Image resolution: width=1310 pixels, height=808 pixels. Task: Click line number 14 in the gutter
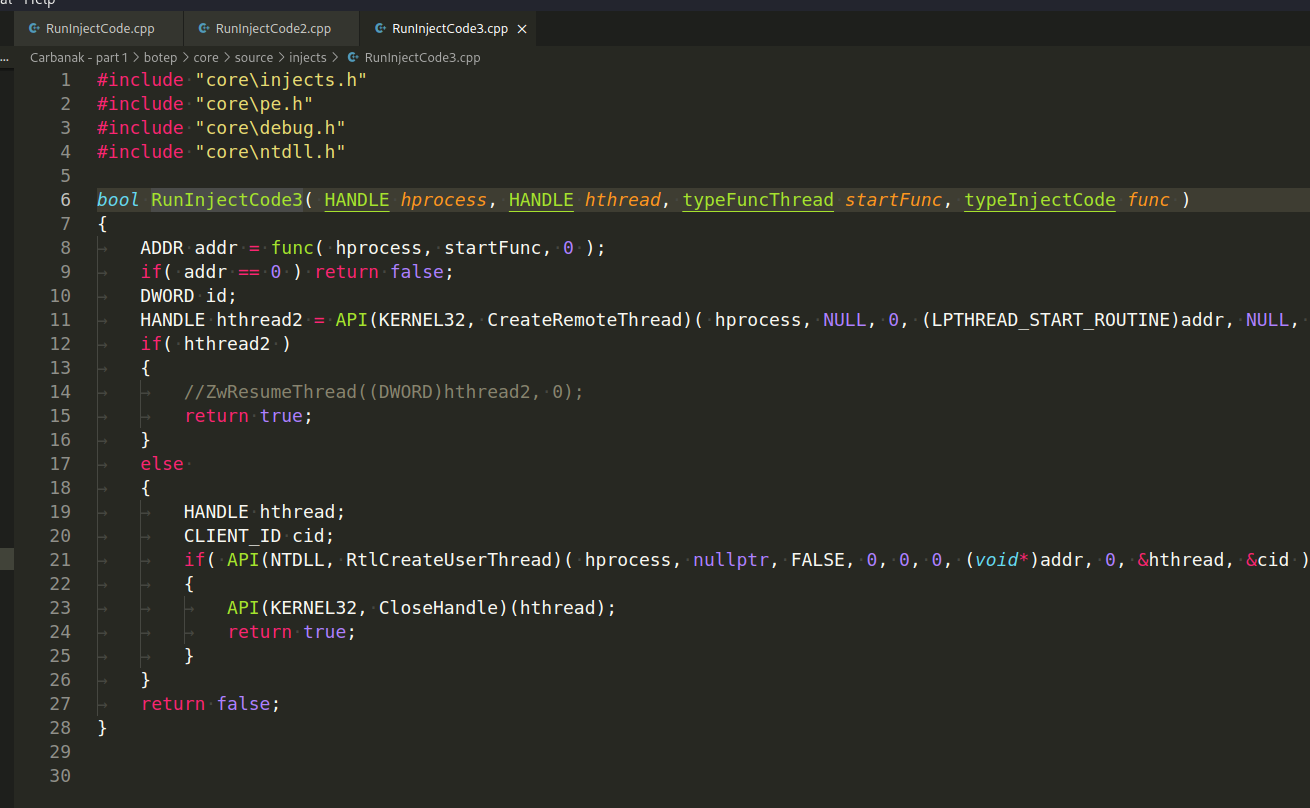(60, 392)
